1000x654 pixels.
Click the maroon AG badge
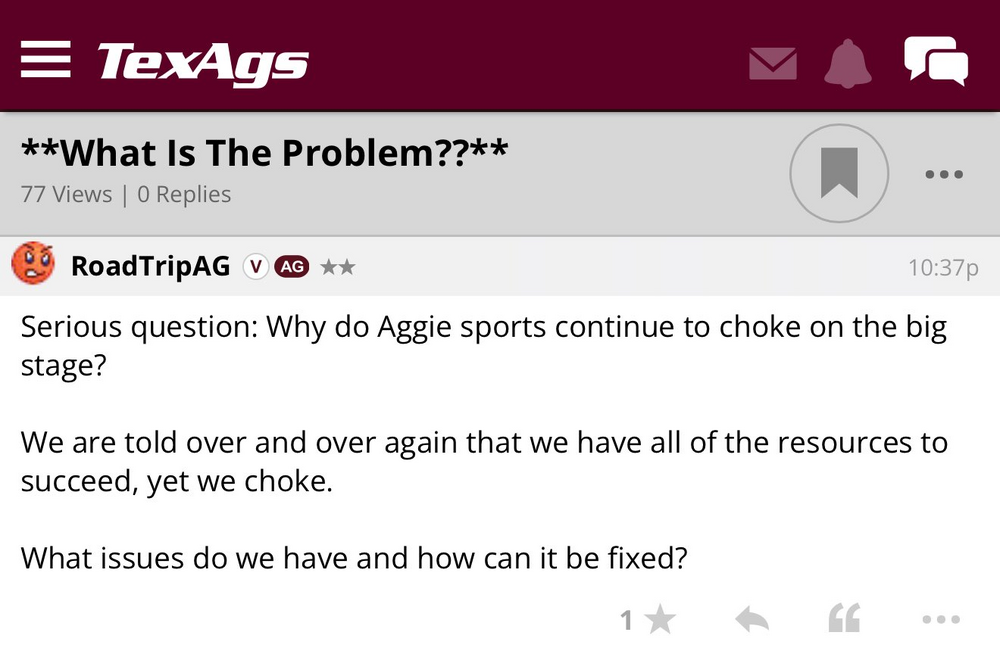tap(291, 266)
